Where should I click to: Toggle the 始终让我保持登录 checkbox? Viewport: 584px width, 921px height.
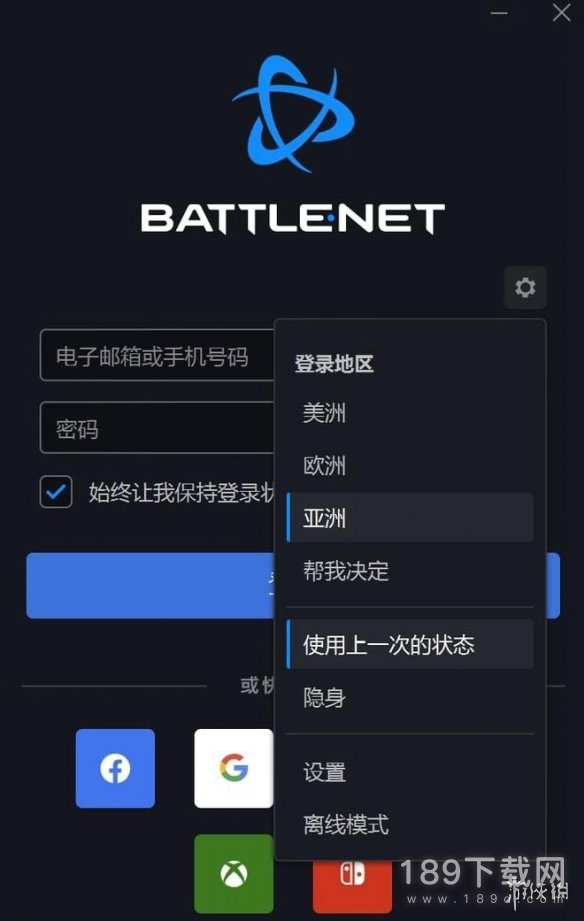pyautogui.click(x=56, y=492)
